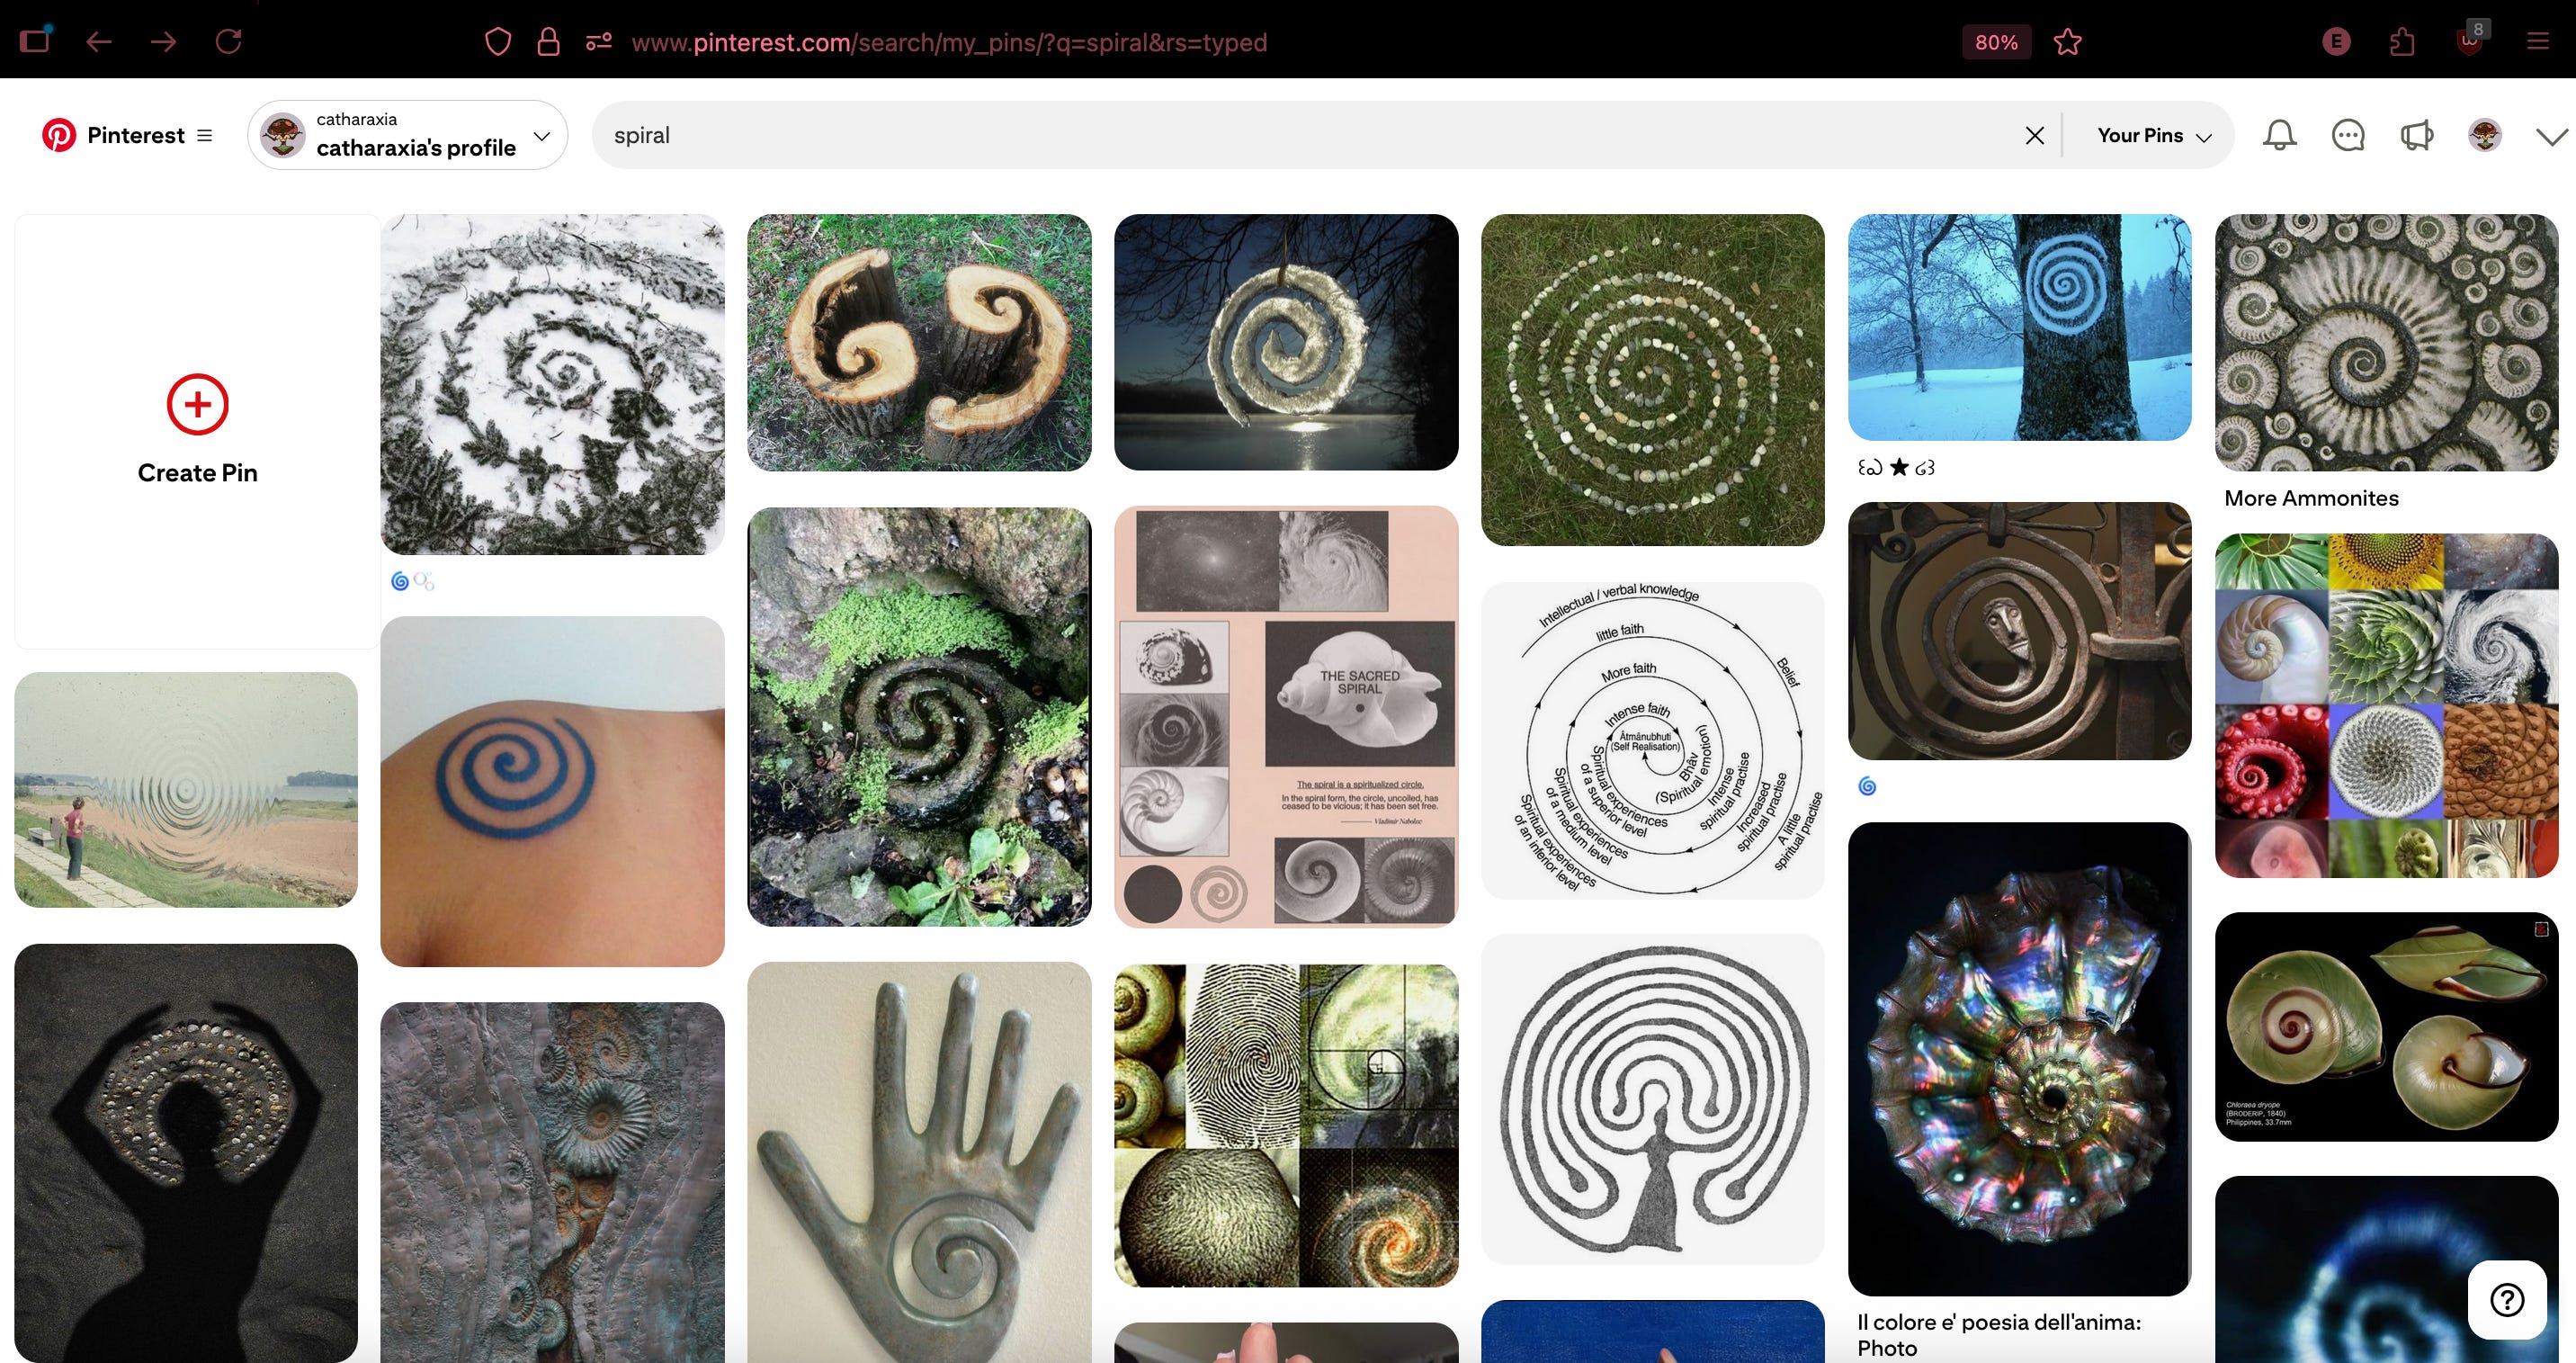2576x1363 pixels.
Task: Click the star symbols caption under tree pin
Action: (x=1896, y=467)
